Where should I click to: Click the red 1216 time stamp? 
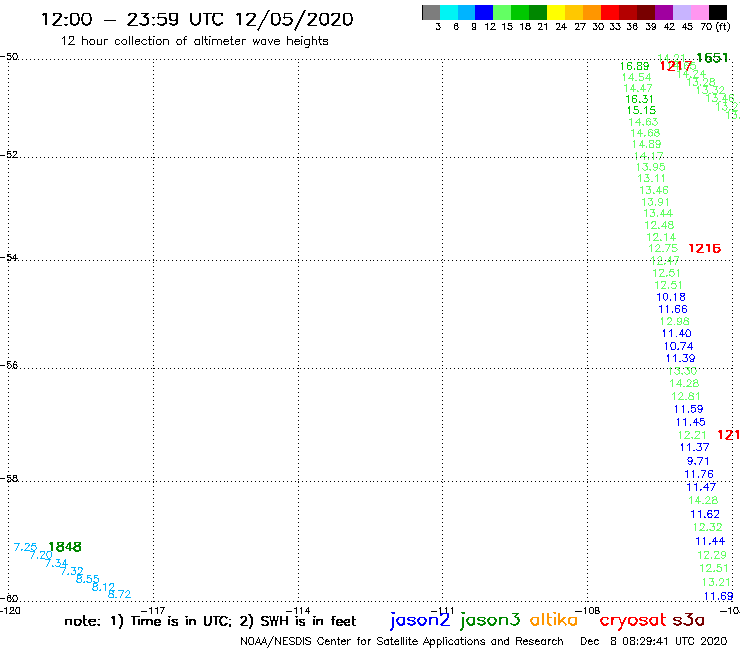[705, 248]
